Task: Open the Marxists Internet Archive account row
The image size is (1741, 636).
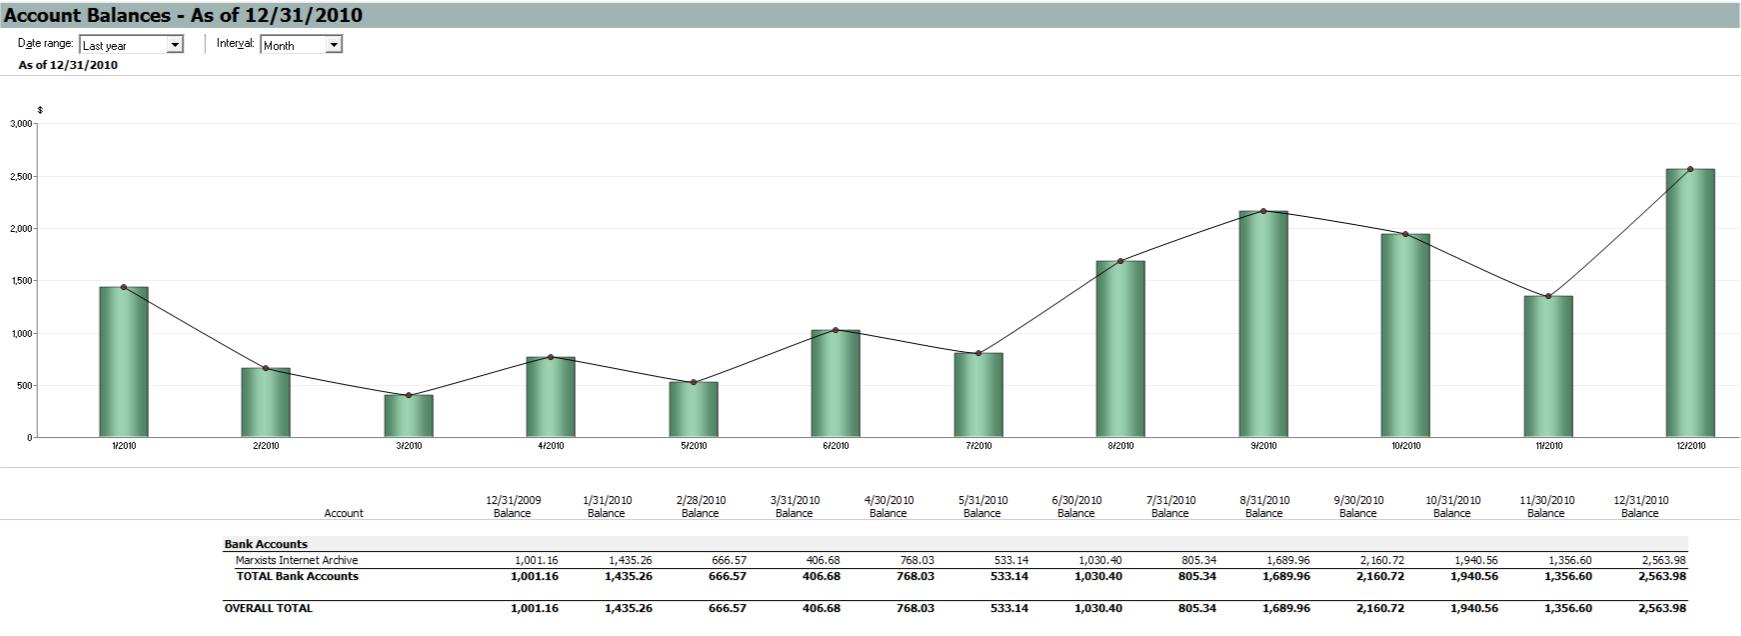Action: 297,561
